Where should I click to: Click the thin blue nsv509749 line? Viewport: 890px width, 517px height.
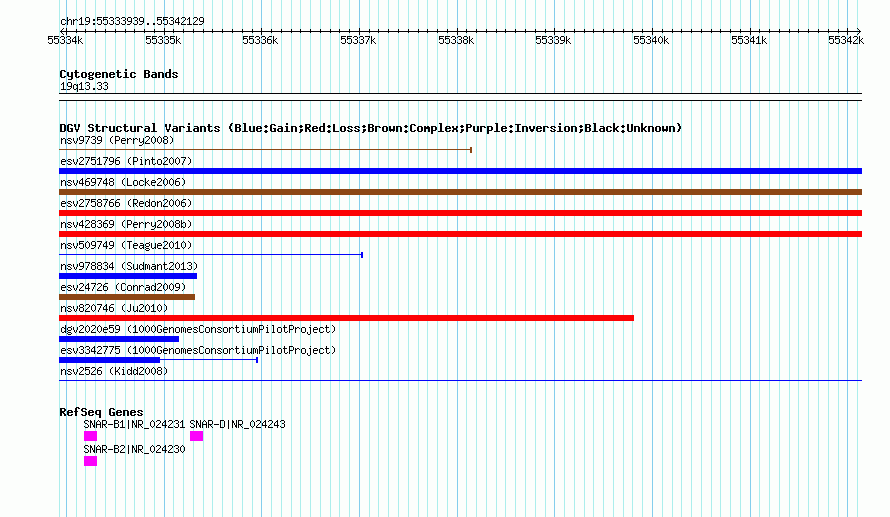click(211, 255)
